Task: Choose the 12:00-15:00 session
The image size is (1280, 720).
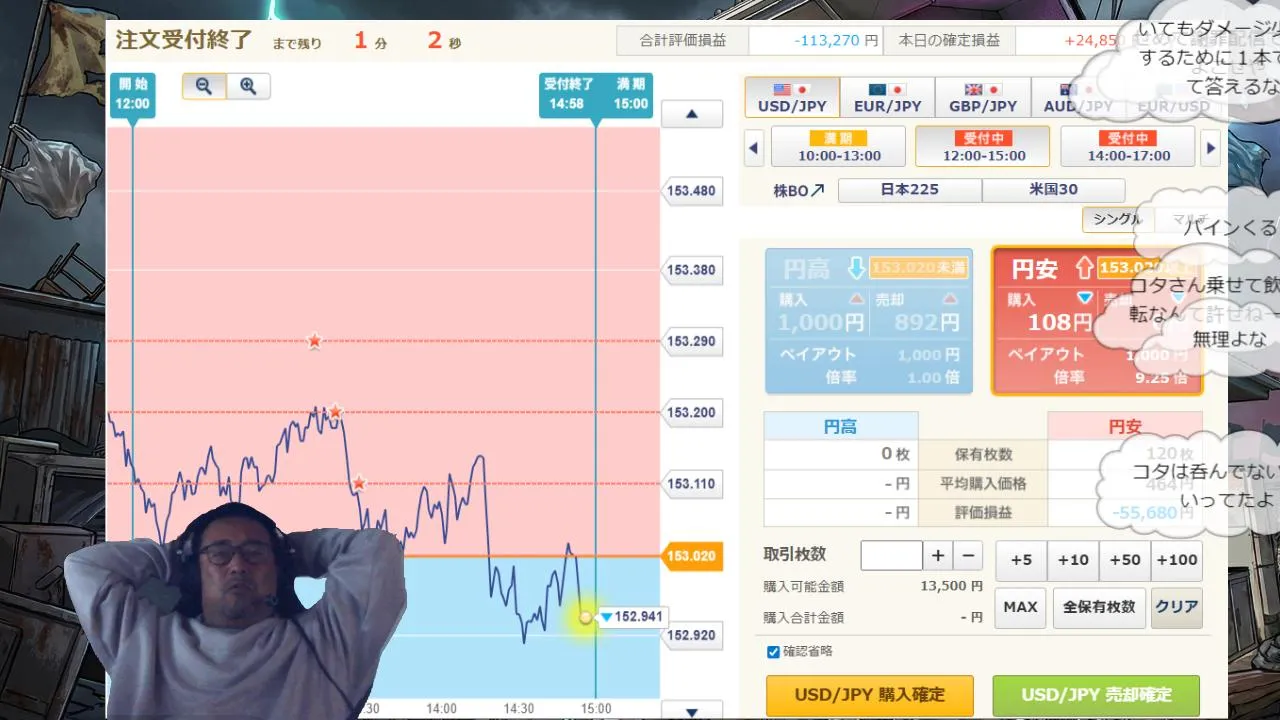Action: click(x=983, y=147)
